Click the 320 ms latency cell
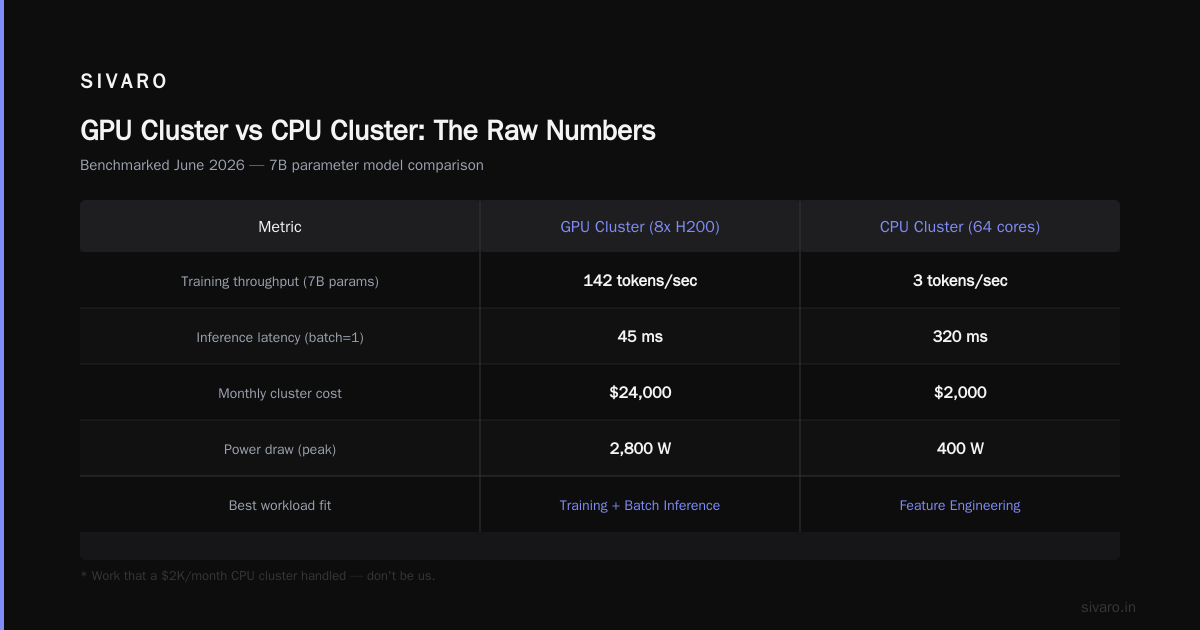The height and width of the screenshot is (630, 1200). tap(960, 337)
